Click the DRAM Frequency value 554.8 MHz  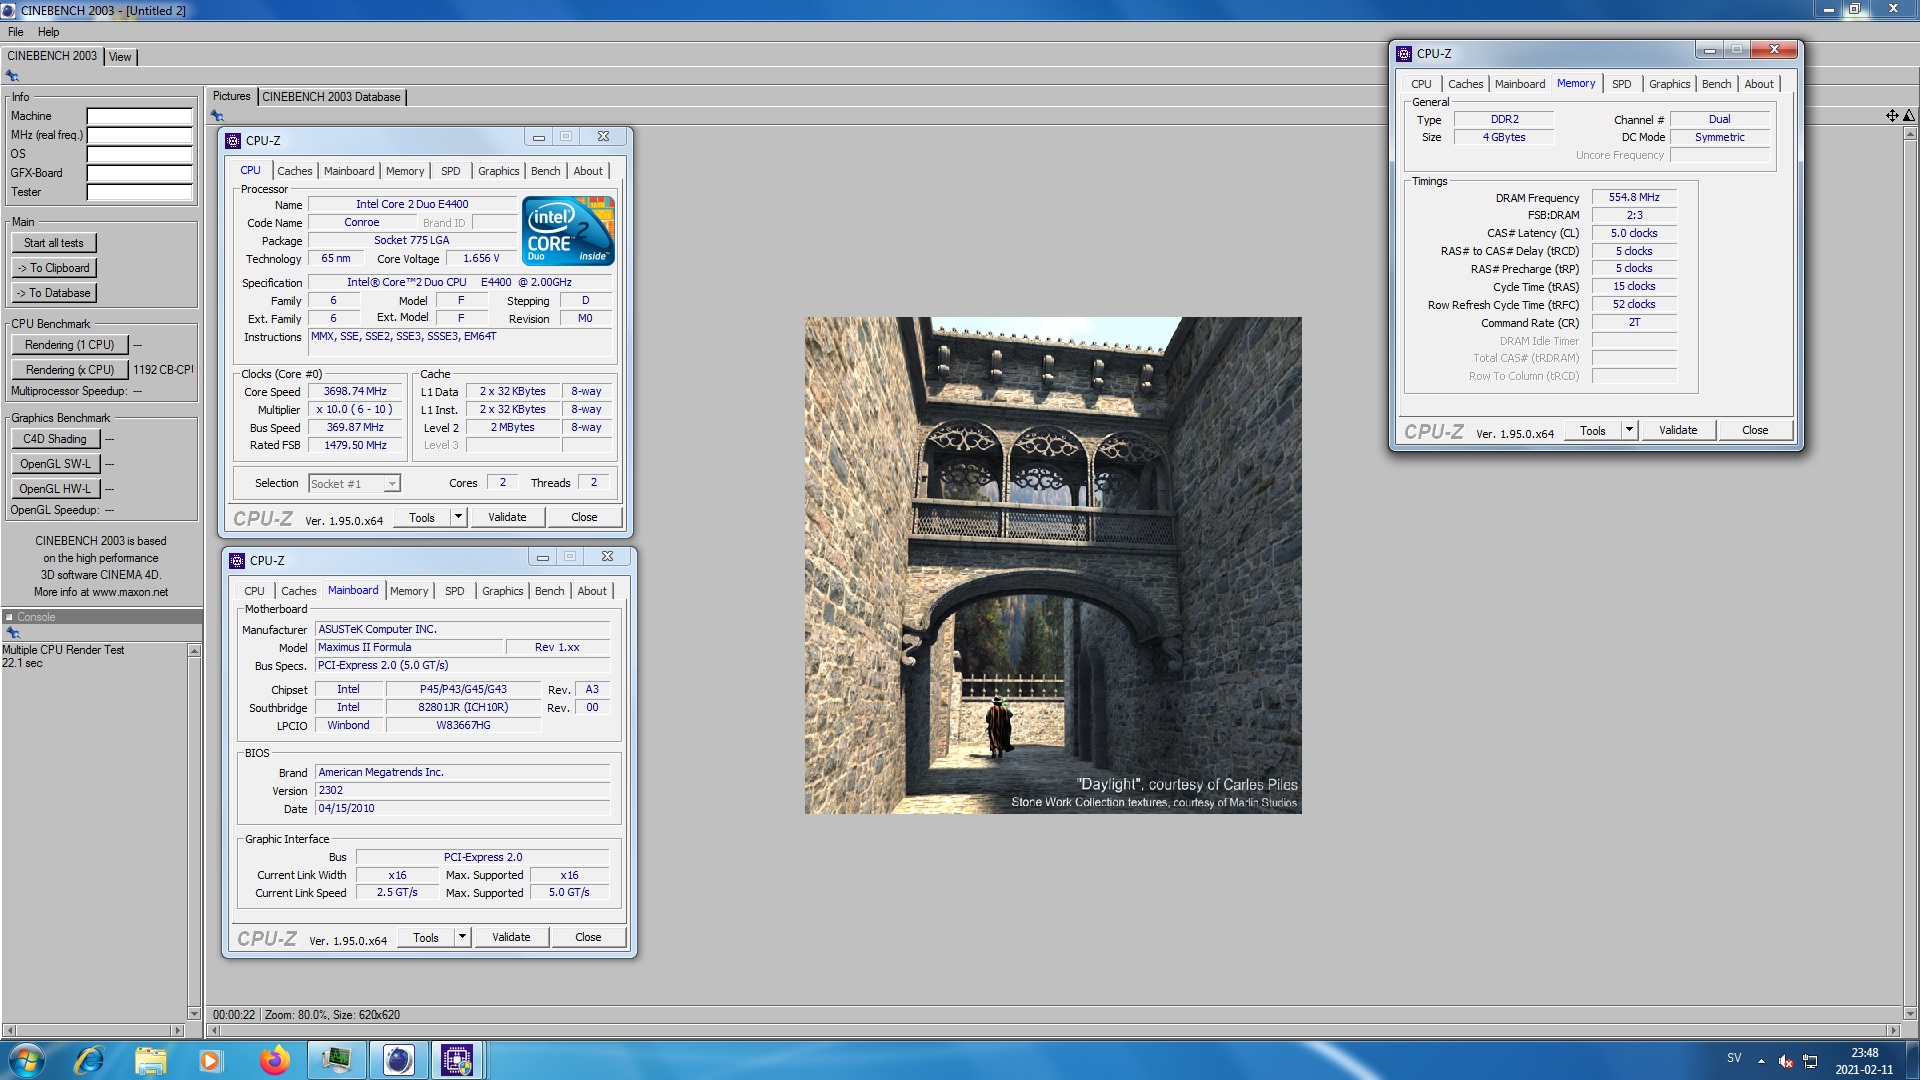[x=1634, y=198]
